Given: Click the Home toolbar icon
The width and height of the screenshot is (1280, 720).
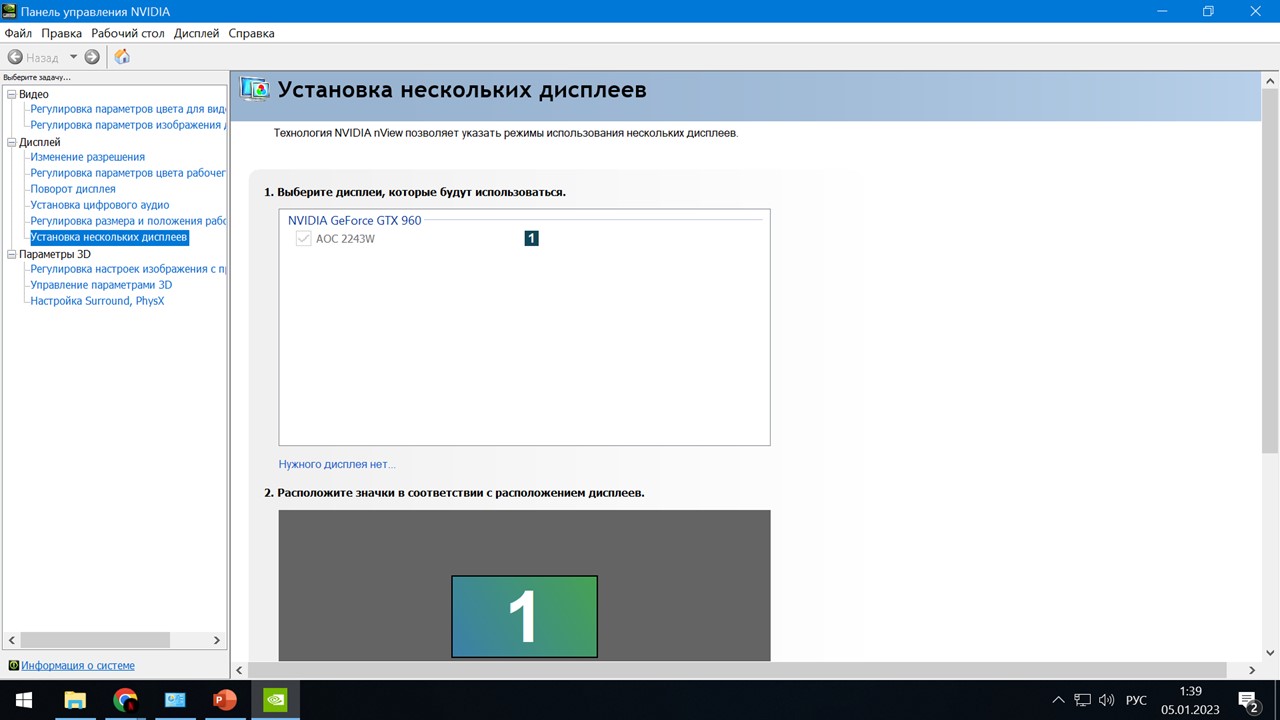Looking at the screenshot, I should [x=122, y=57].
